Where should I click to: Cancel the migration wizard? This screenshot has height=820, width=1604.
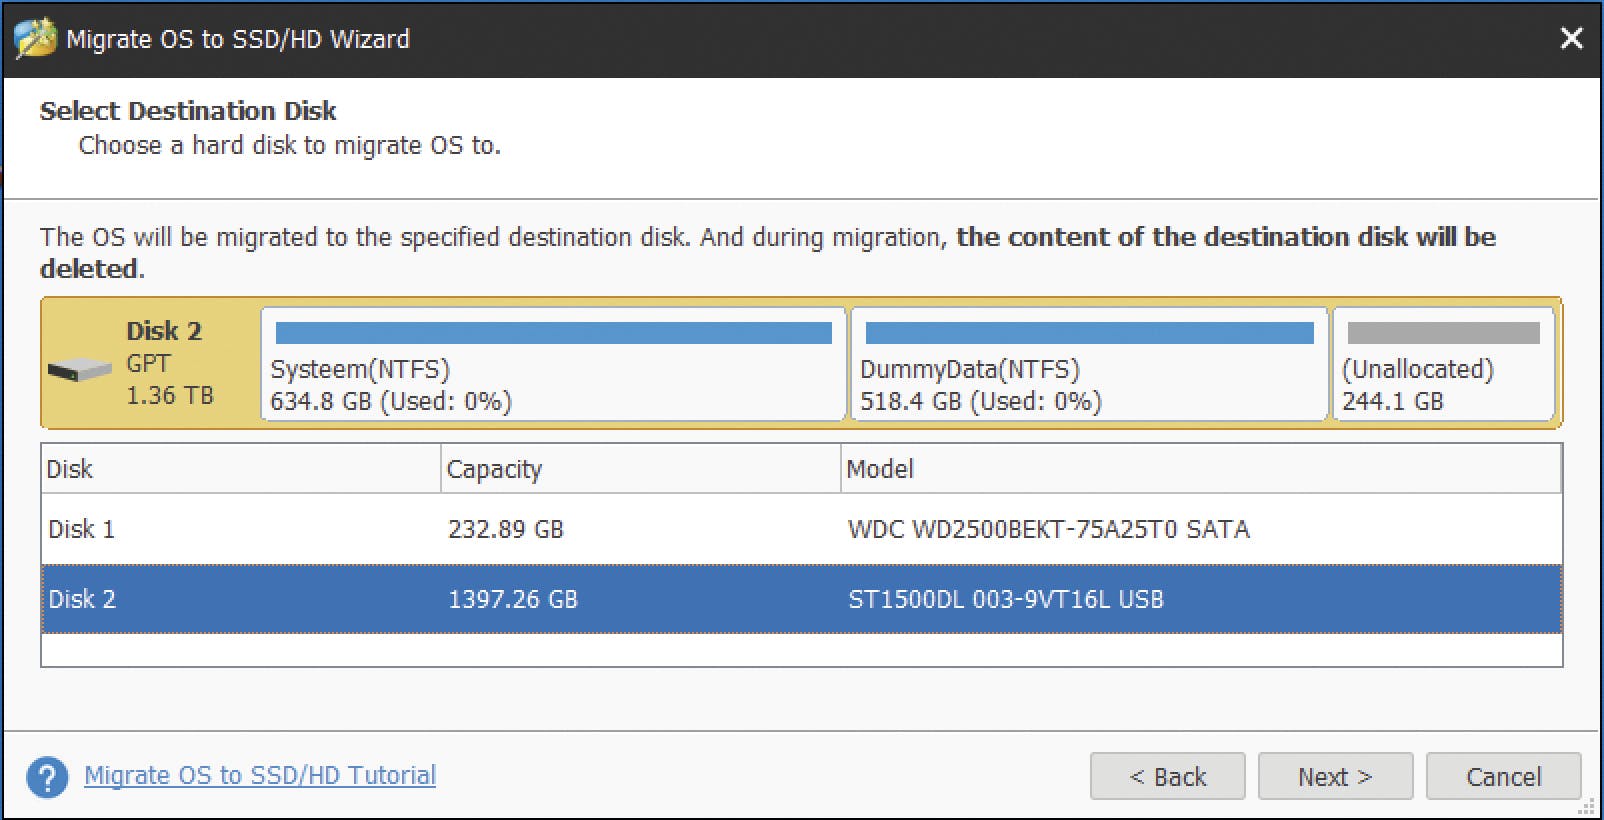tap(1503, 776)
